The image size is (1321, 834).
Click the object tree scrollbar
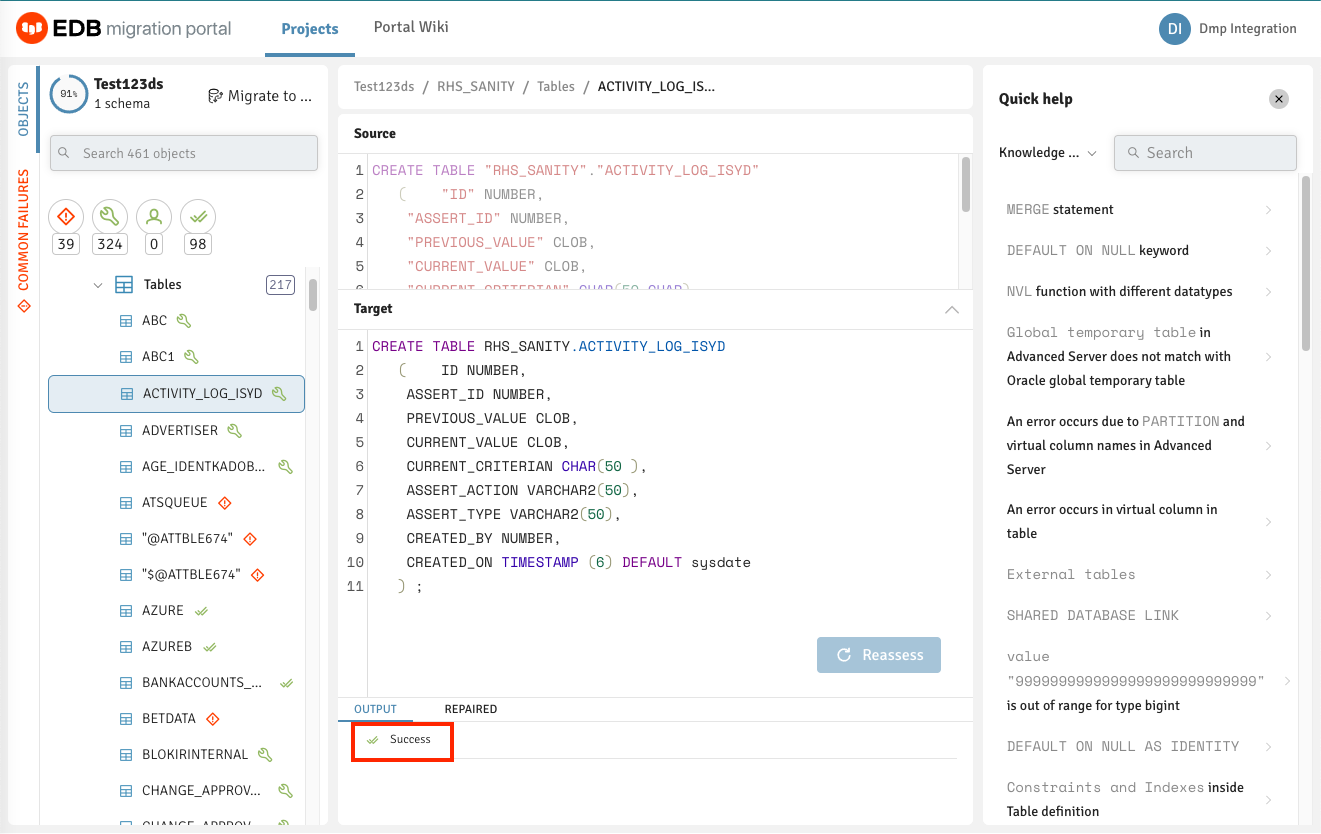point(313,296)
